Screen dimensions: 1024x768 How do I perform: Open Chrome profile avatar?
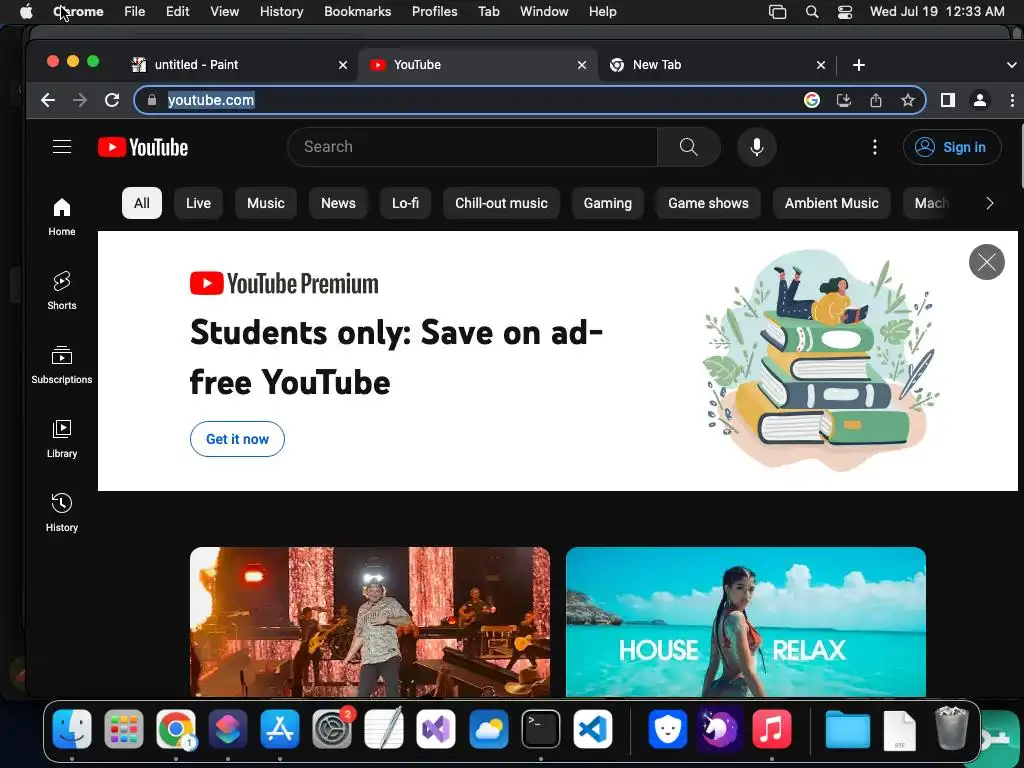coord(980,100)
